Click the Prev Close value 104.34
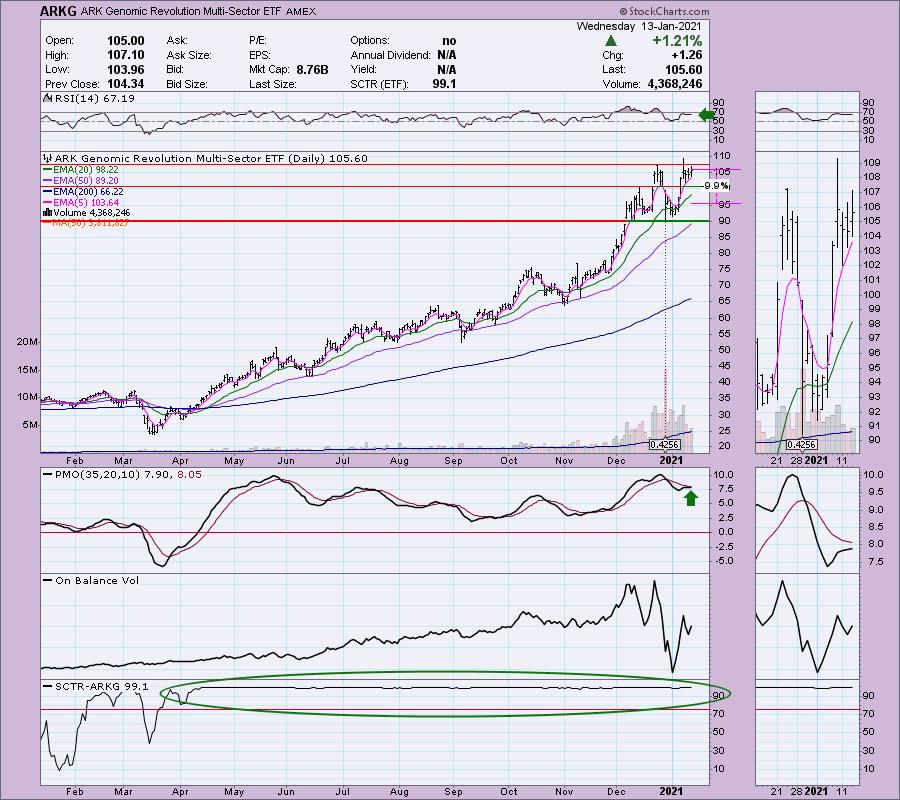This screenshot has height=800, width=900. click(126, 84)
